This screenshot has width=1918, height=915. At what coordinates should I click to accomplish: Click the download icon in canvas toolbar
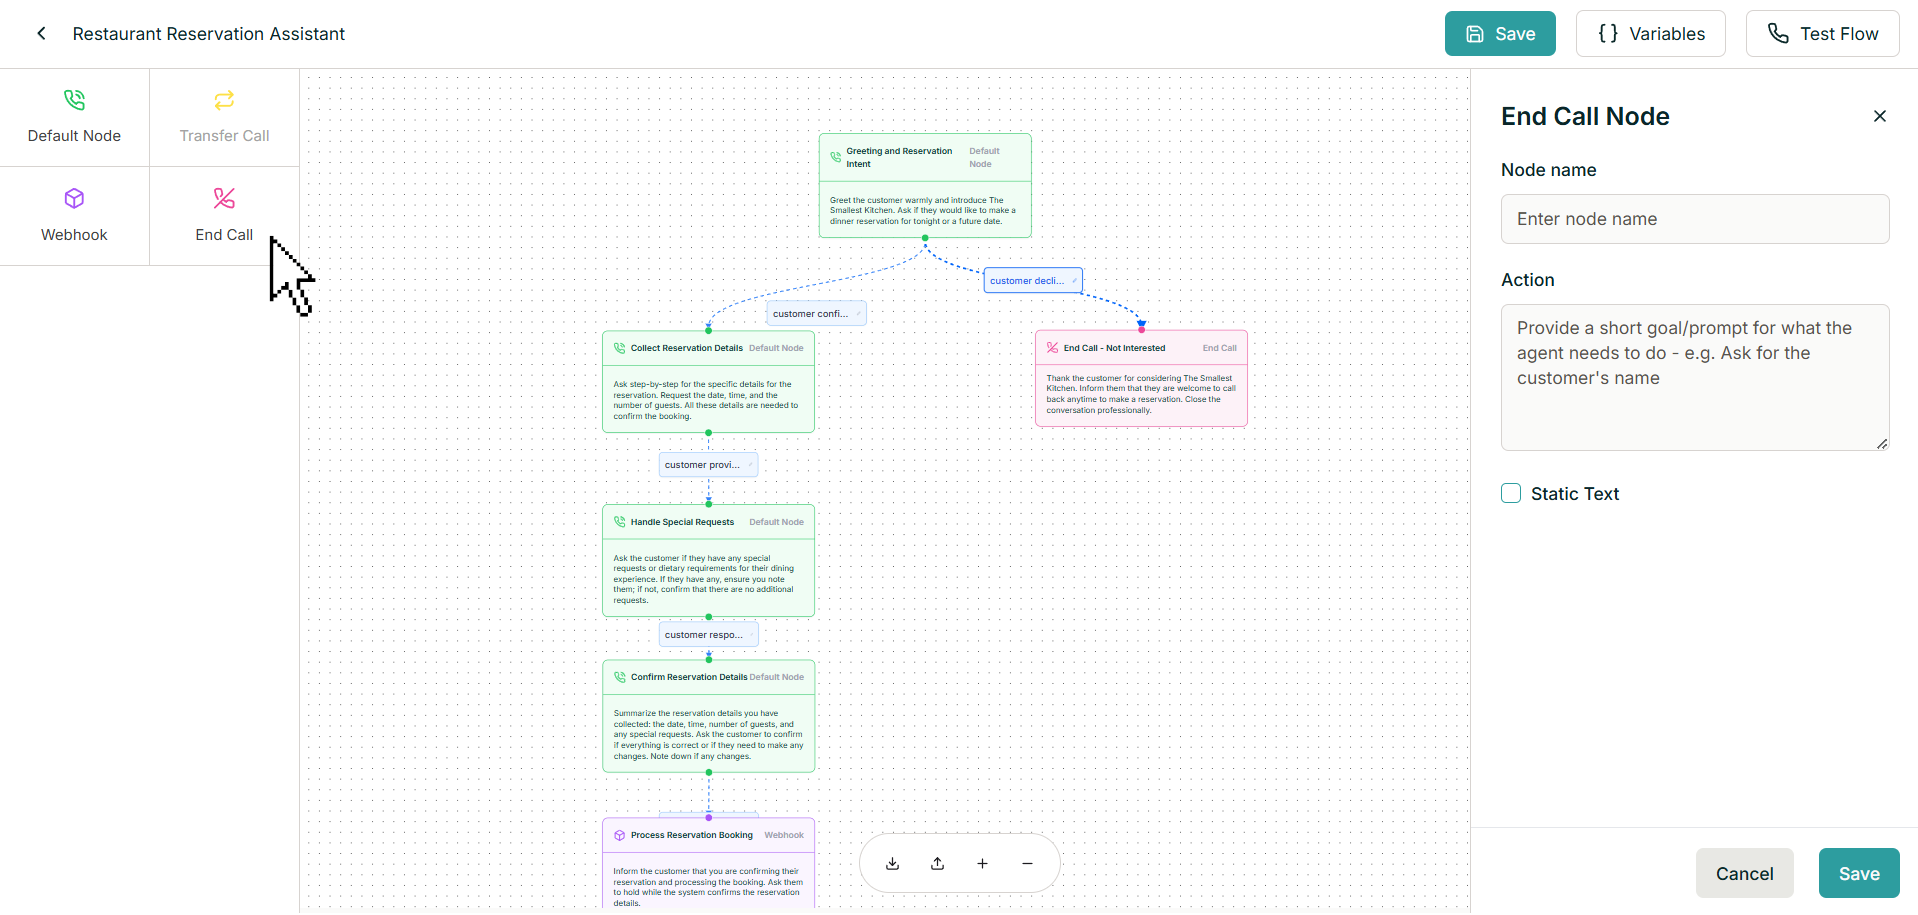(893, 864)
